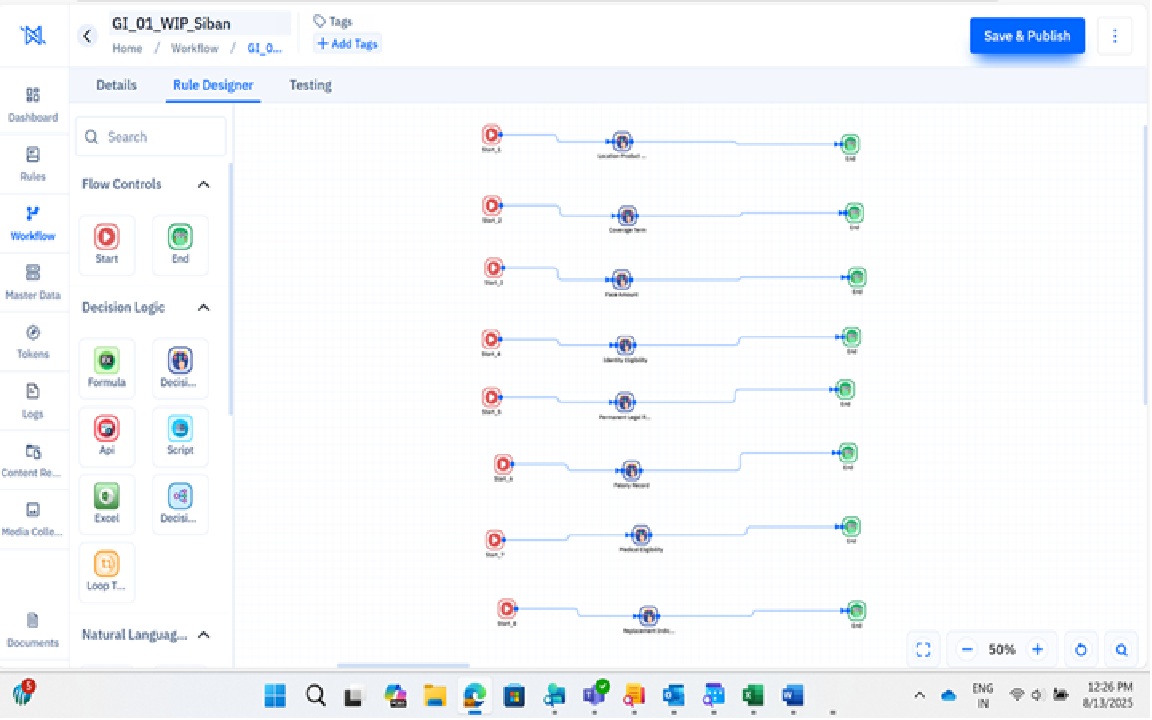Click the GI_0... breadcrumb link
Viewport: 1152px width, 720px height.
(x=264, y=48)
